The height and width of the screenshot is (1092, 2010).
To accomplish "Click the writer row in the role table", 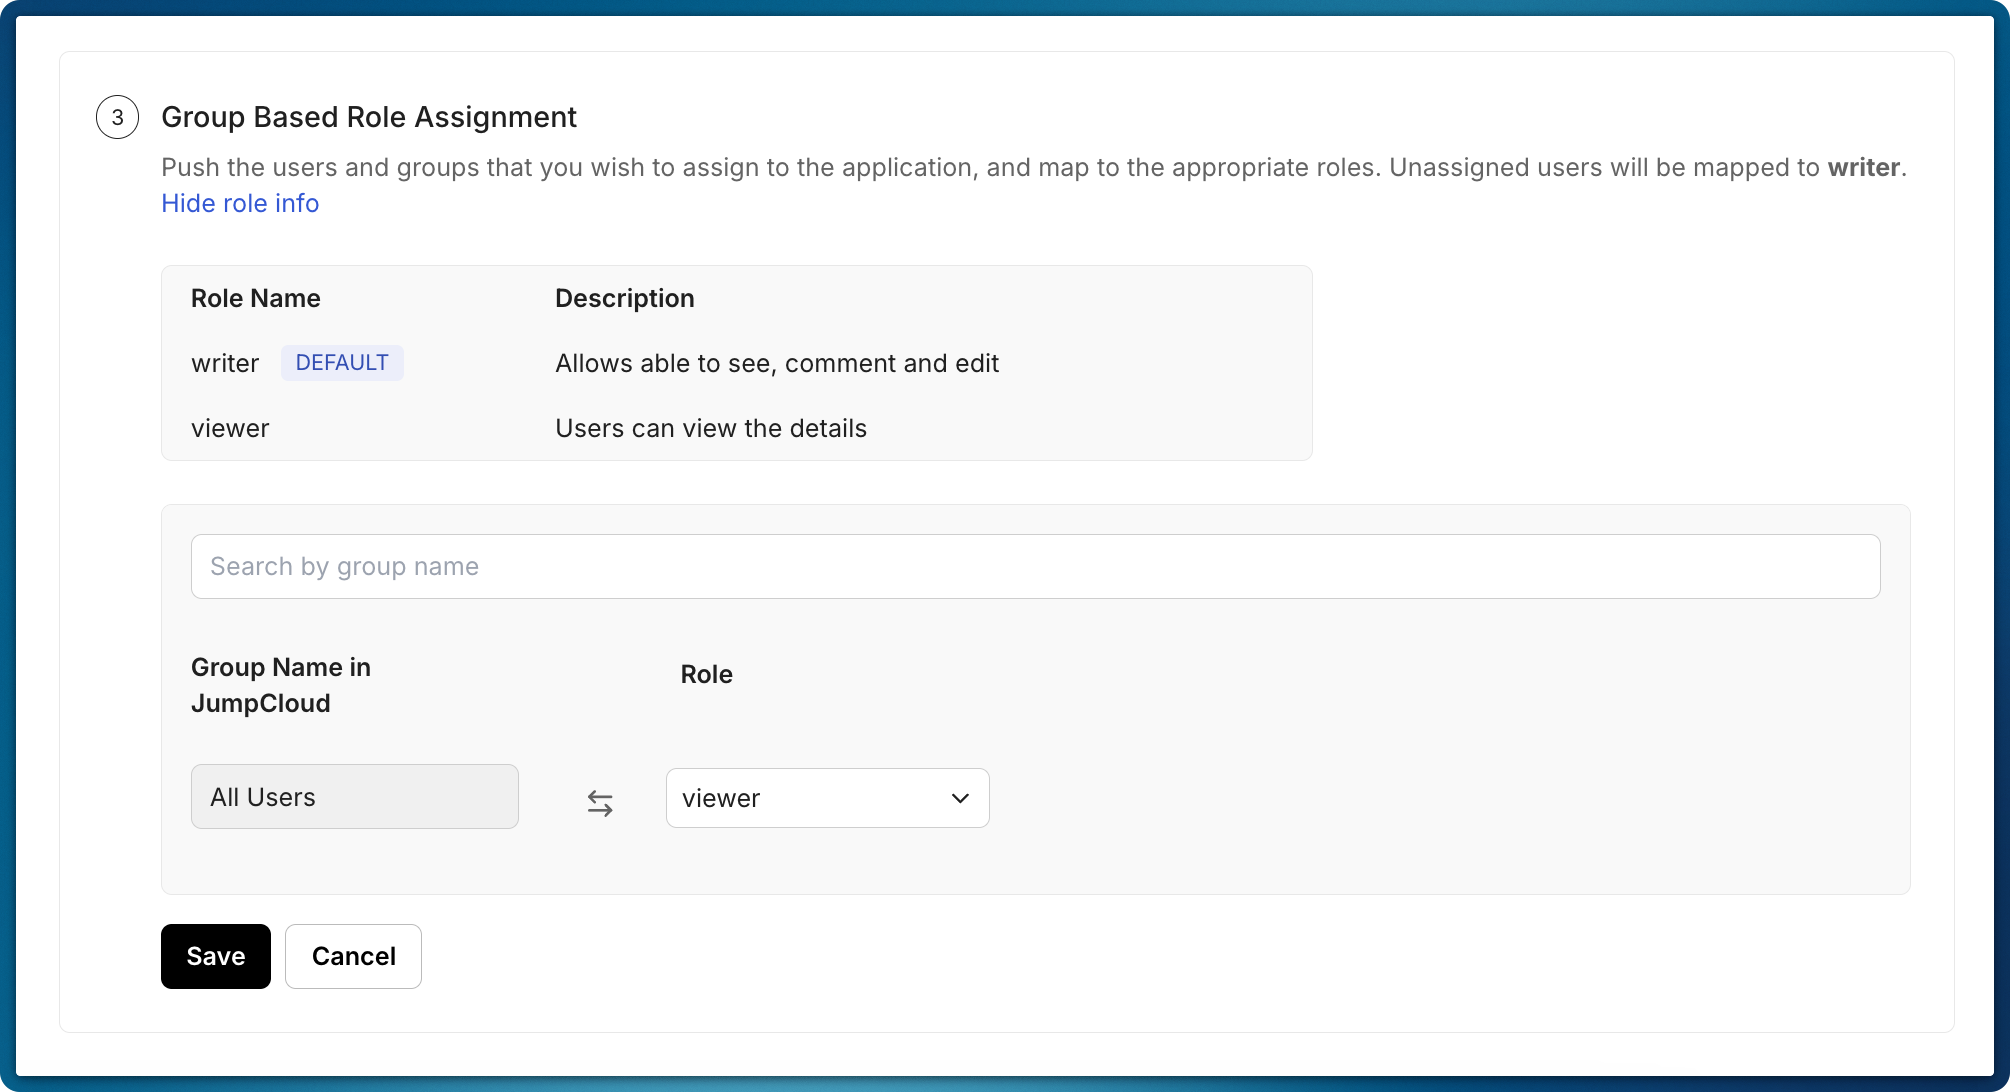I will pos(225,363).
